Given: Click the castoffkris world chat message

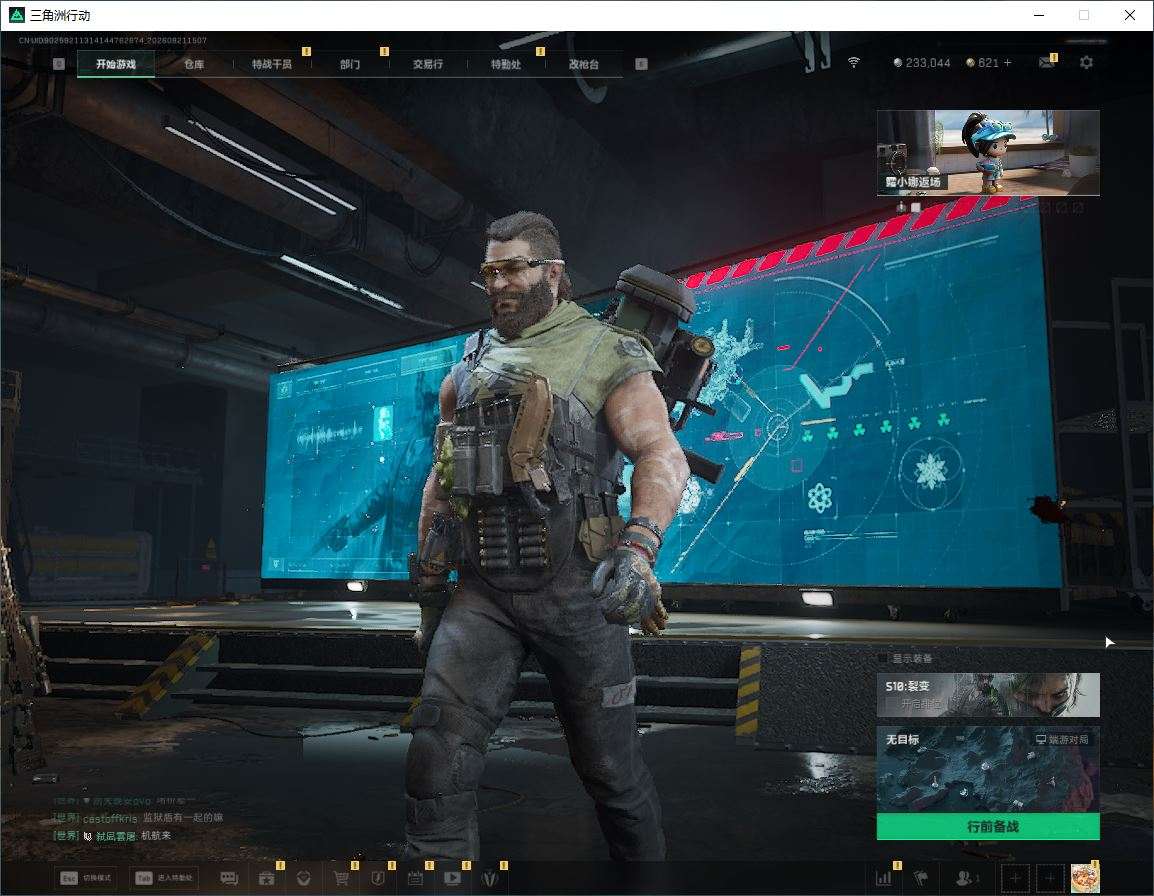Looking at the screenshot, I should pos(138,818).
